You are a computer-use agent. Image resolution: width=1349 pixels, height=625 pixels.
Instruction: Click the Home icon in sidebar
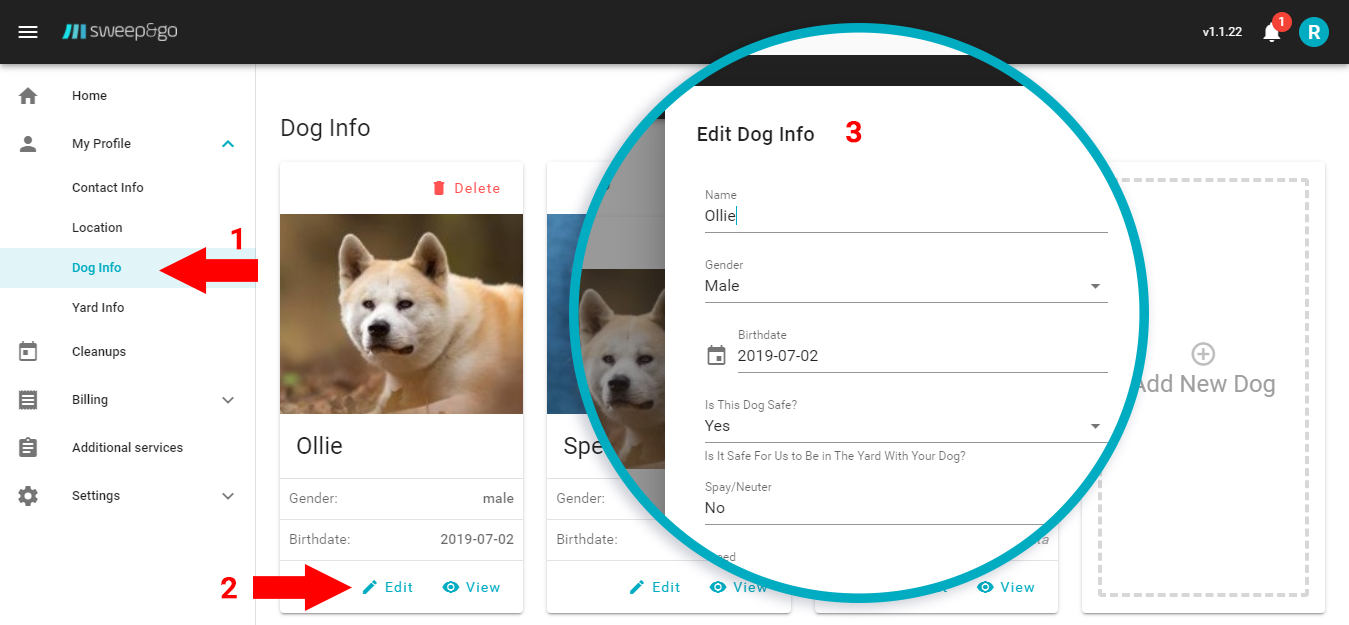28,95
